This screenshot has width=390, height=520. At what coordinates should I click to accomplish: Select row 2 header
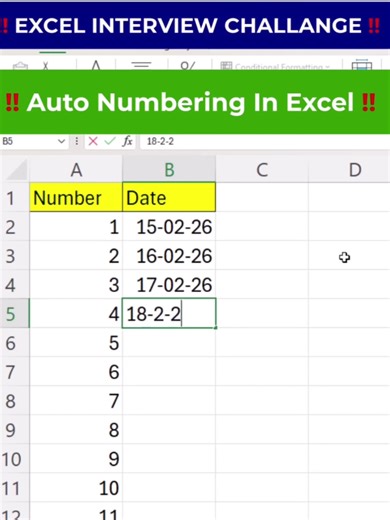(x=15, y=226)
